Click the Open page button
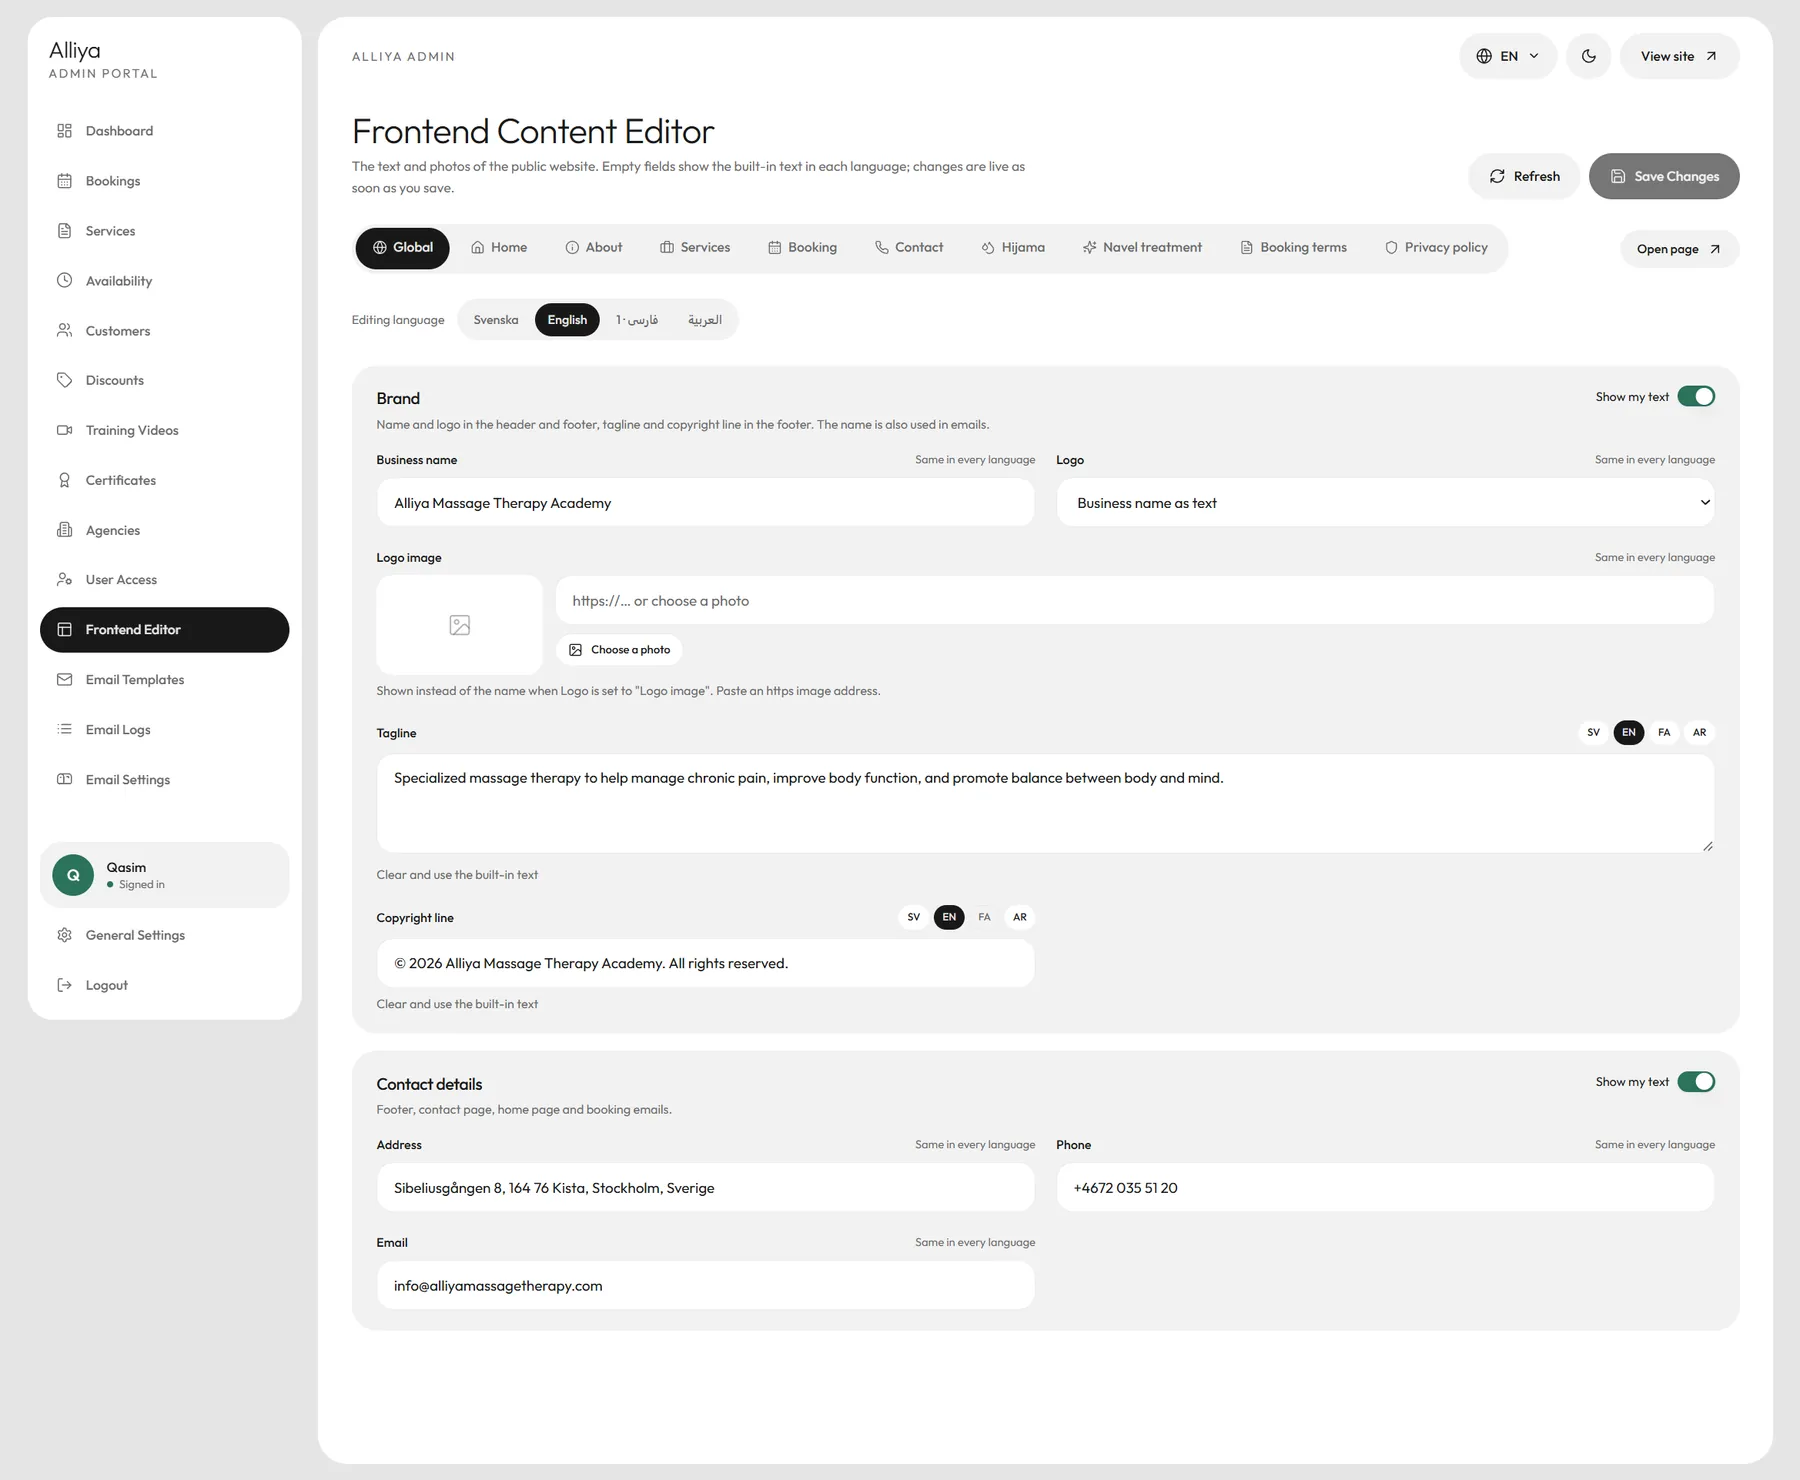Image resolution: width=1800 pixels, height=1480 pixels. pos(1680,249)
